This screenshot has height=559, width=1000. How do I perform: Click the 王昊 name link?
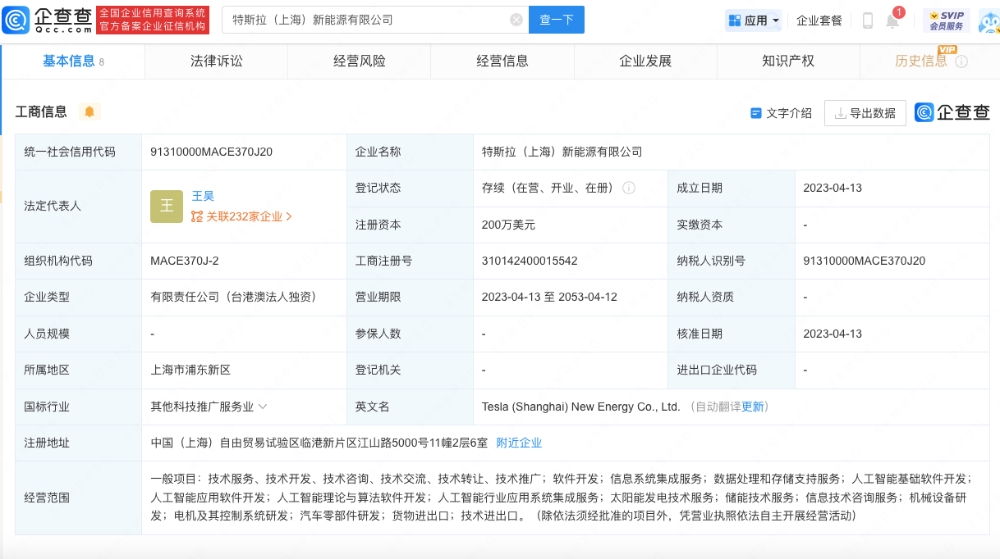203,196
